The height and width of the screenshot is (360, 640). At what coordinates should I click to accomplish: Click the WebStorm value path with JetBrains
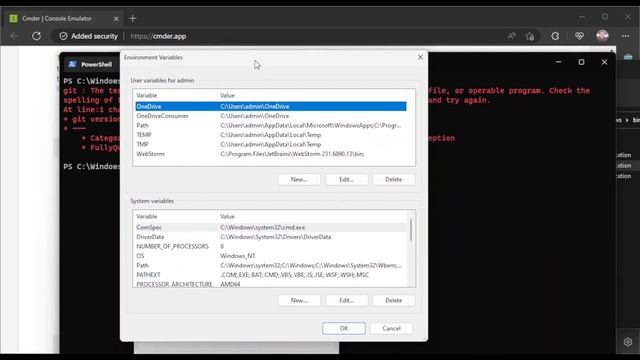point(292,154)
